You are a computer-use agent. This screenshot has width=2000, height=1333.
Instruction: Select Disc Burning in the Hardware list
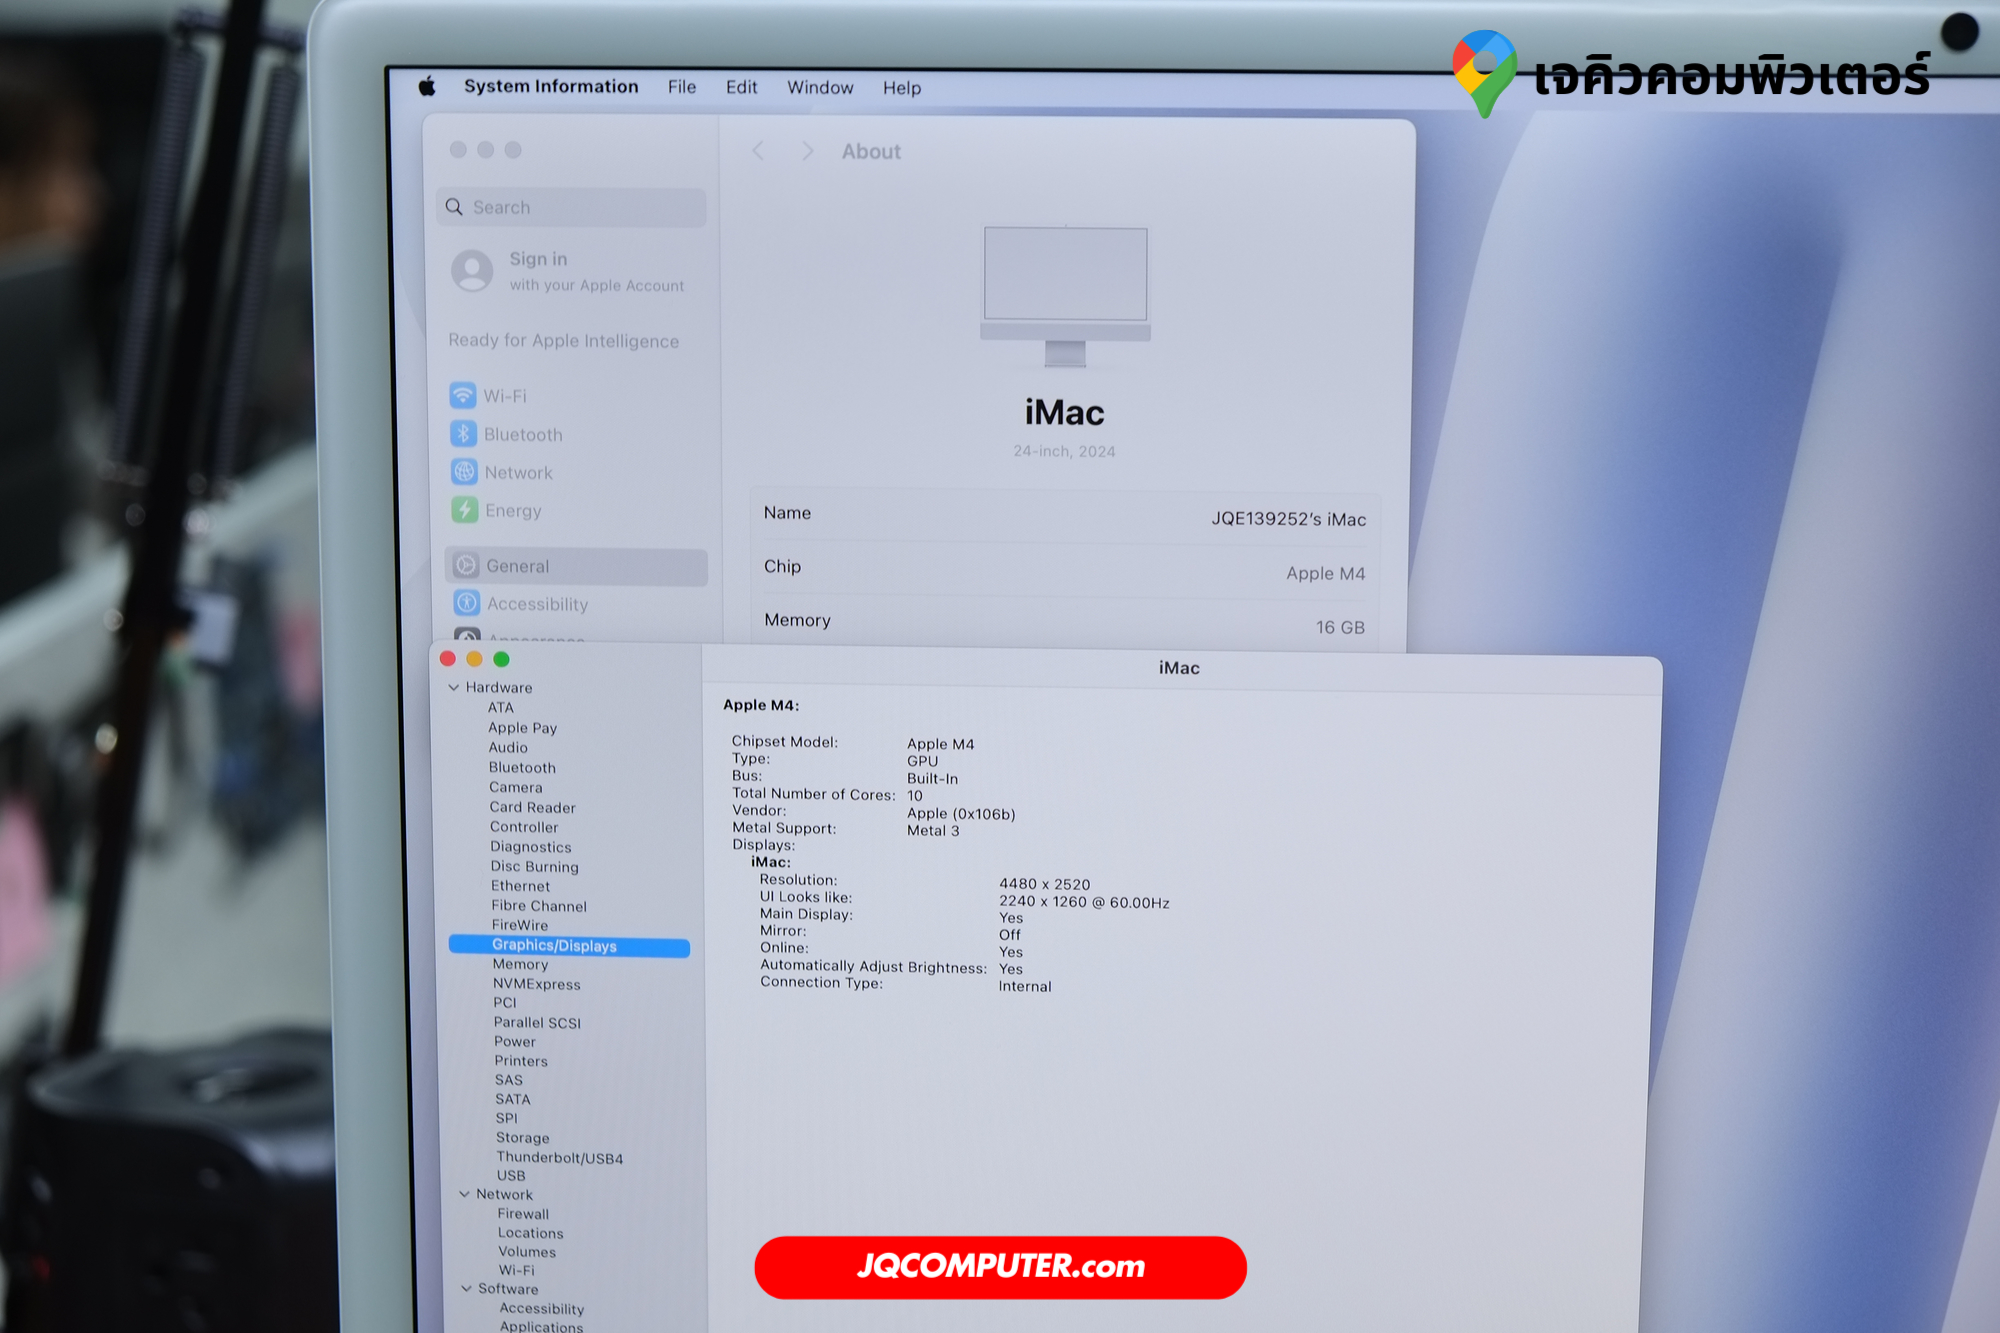(x=535, y=866)
